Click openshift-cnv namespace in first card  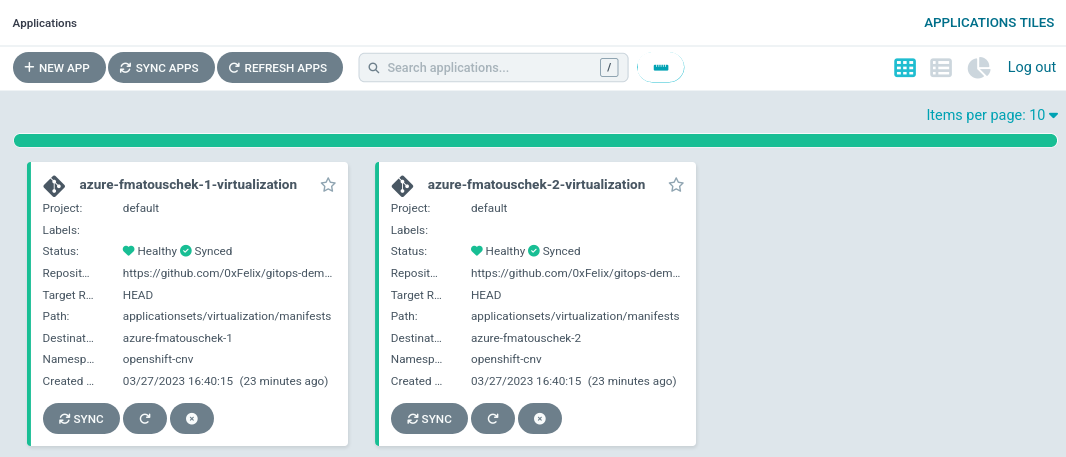pos(158,359)
